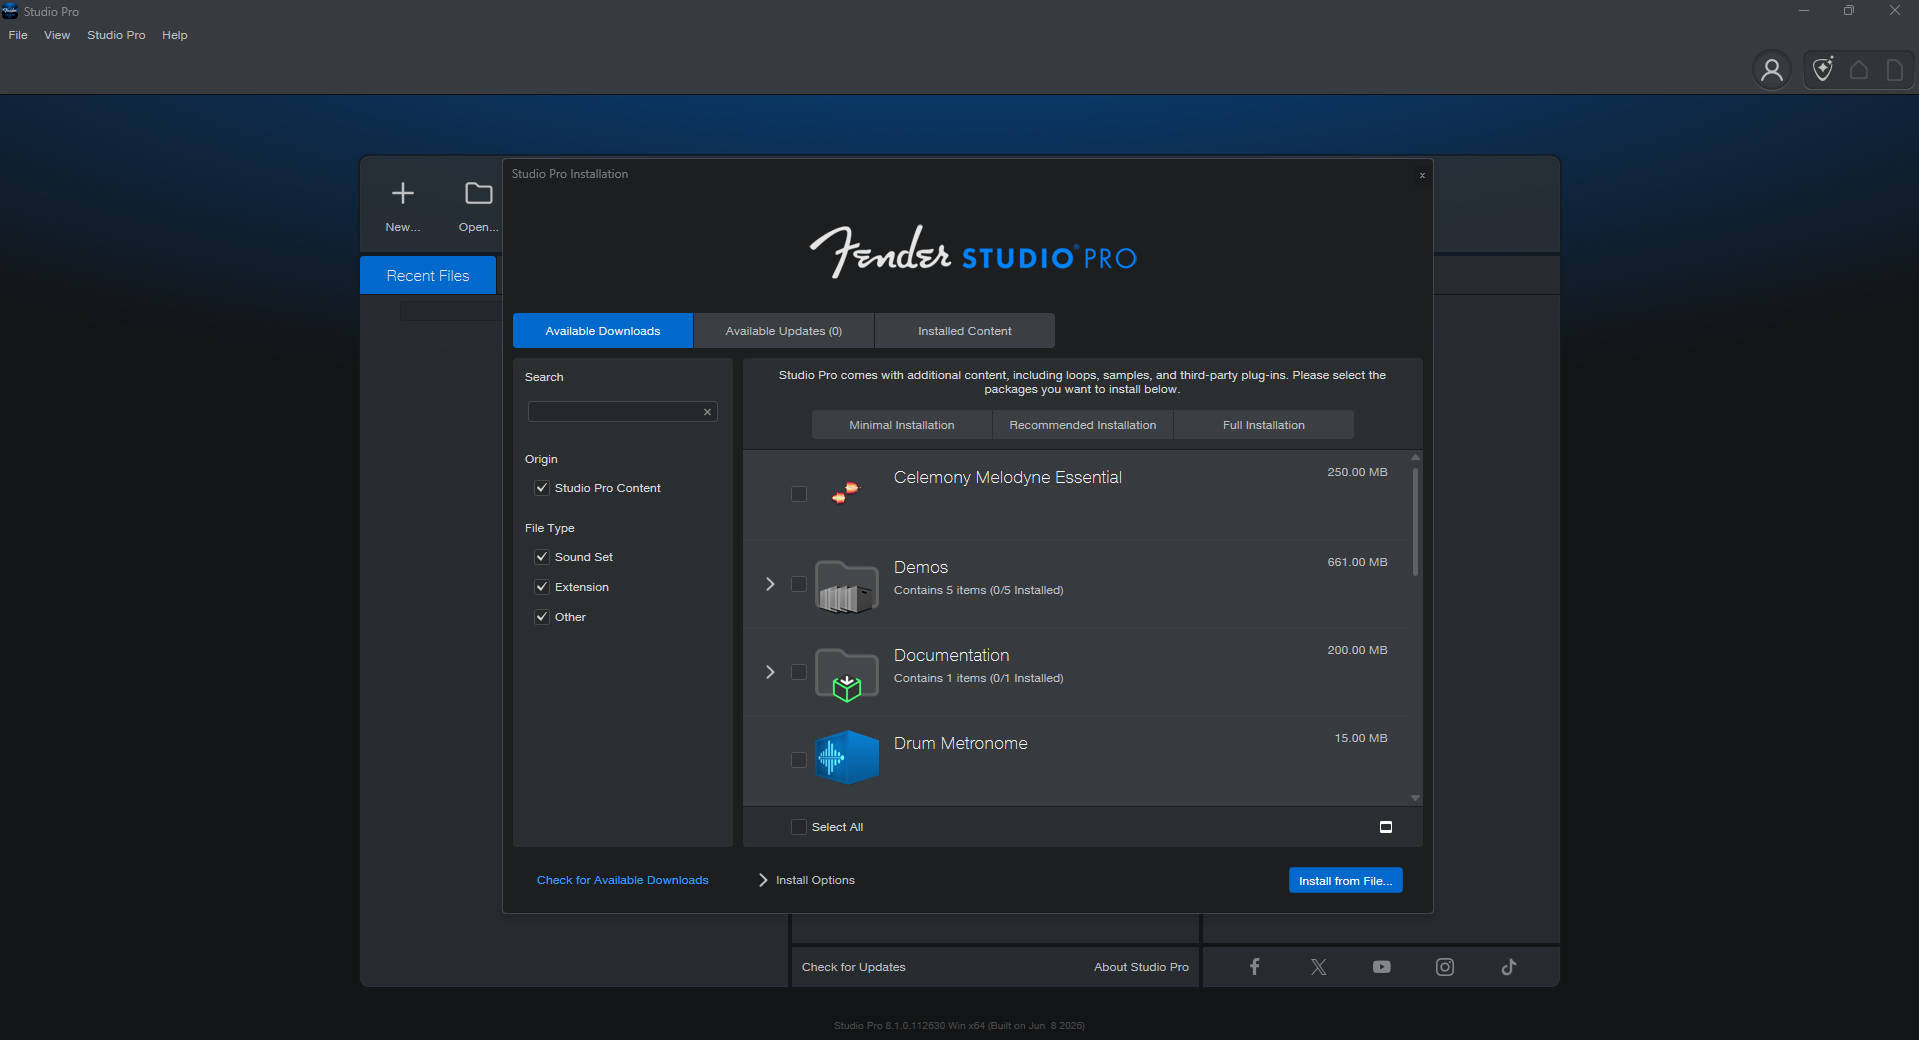1919x1040 pixels.
Task: Click Check for Updates link
Action: [854, 967]
